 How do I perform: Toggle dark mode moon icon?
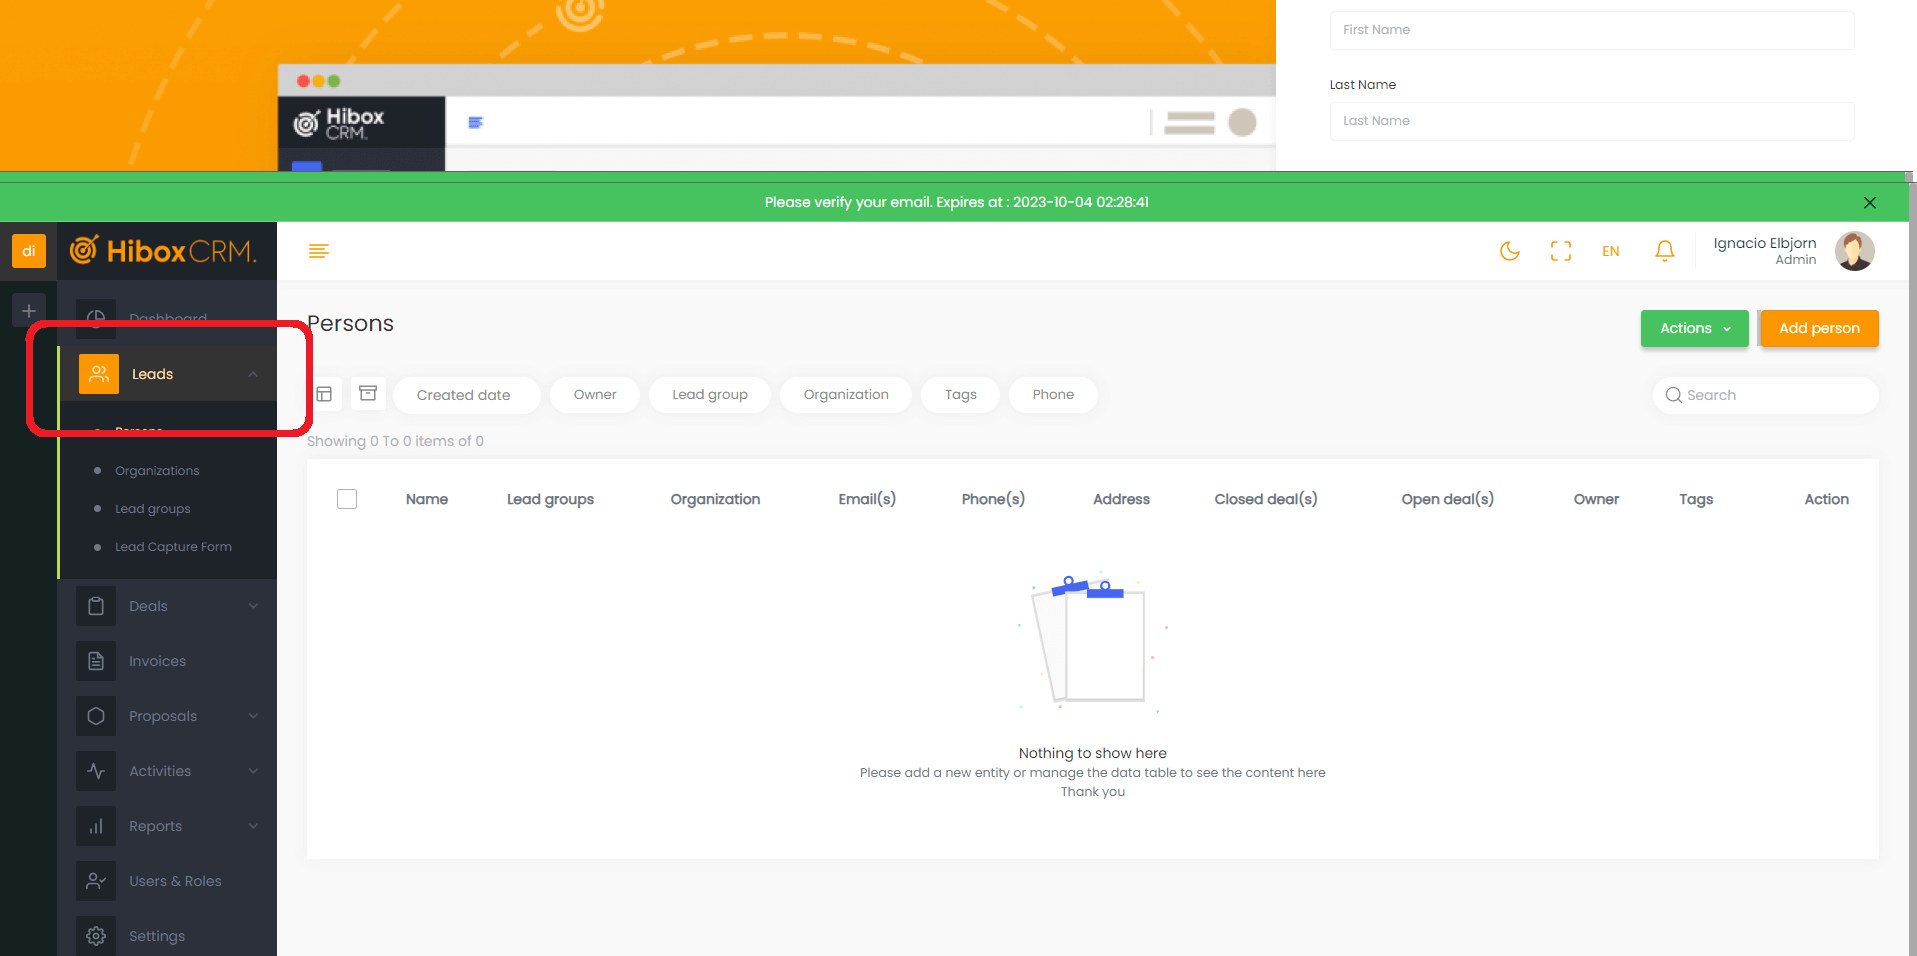pos(1509,251)
